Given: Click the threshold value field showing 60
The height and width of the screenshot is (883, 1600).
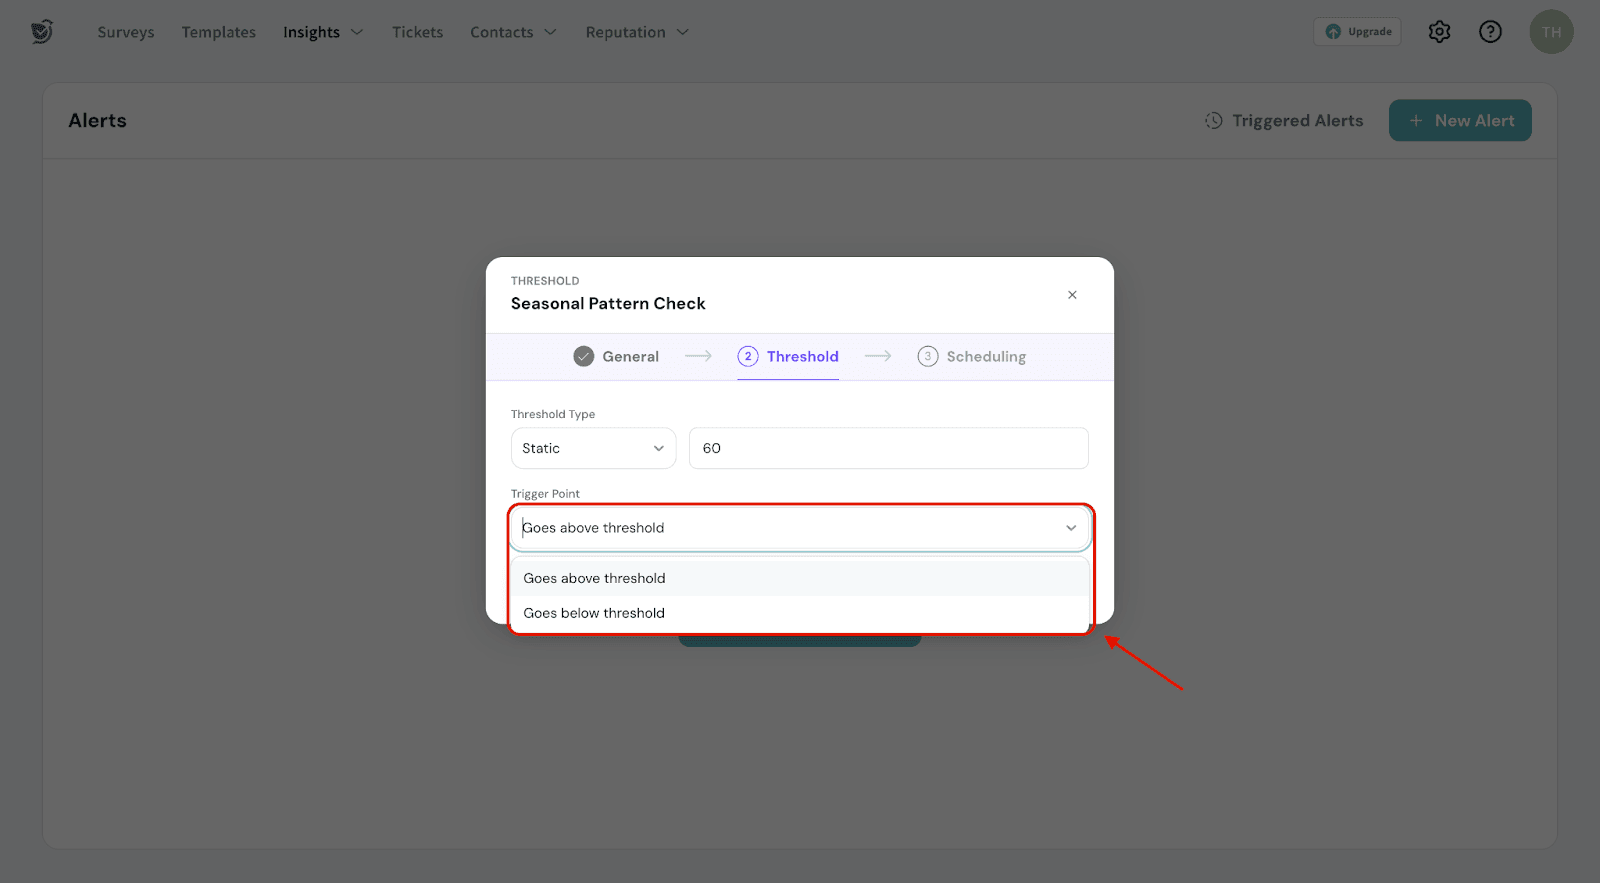Looking at the screenshot, I should click(888, 448).
